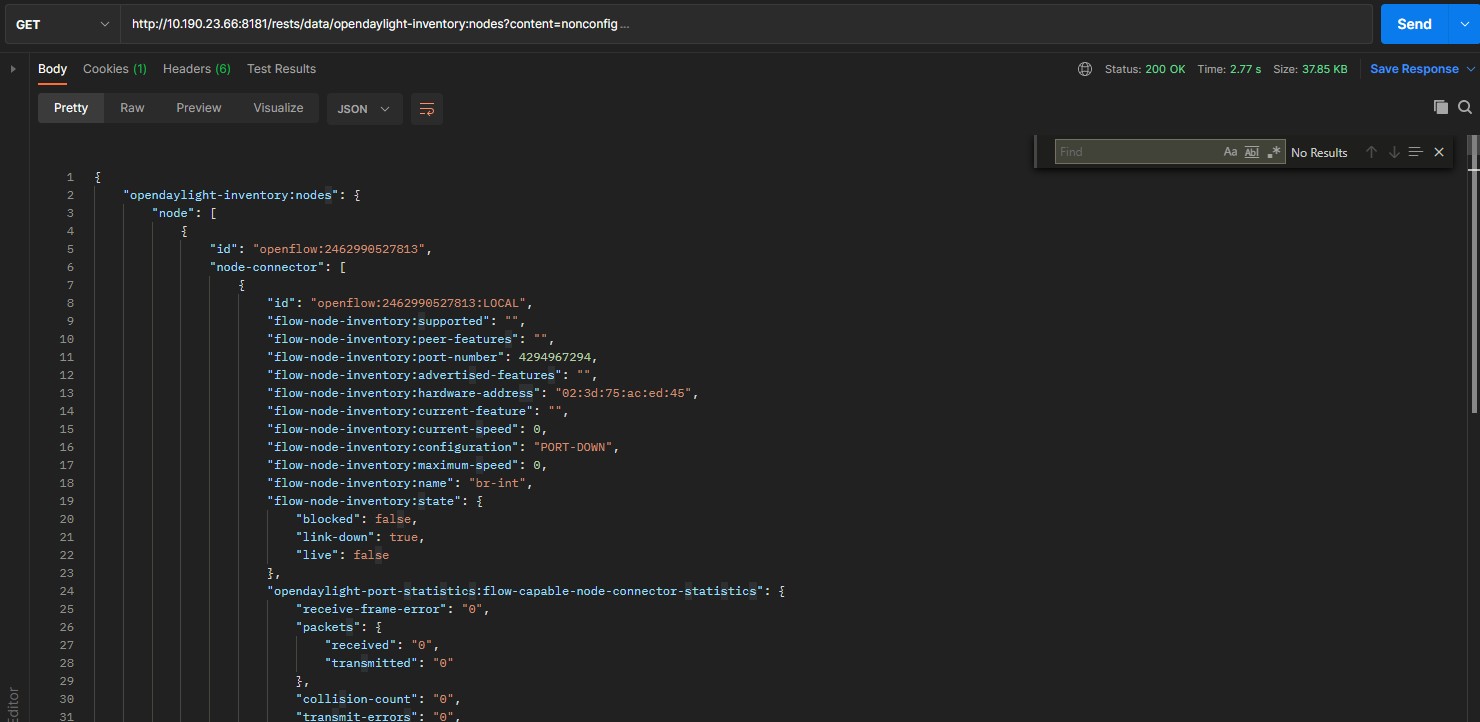Click the No Results label in Find bar
Viewport: 1480px width, 722px height.
point(1319,153)
